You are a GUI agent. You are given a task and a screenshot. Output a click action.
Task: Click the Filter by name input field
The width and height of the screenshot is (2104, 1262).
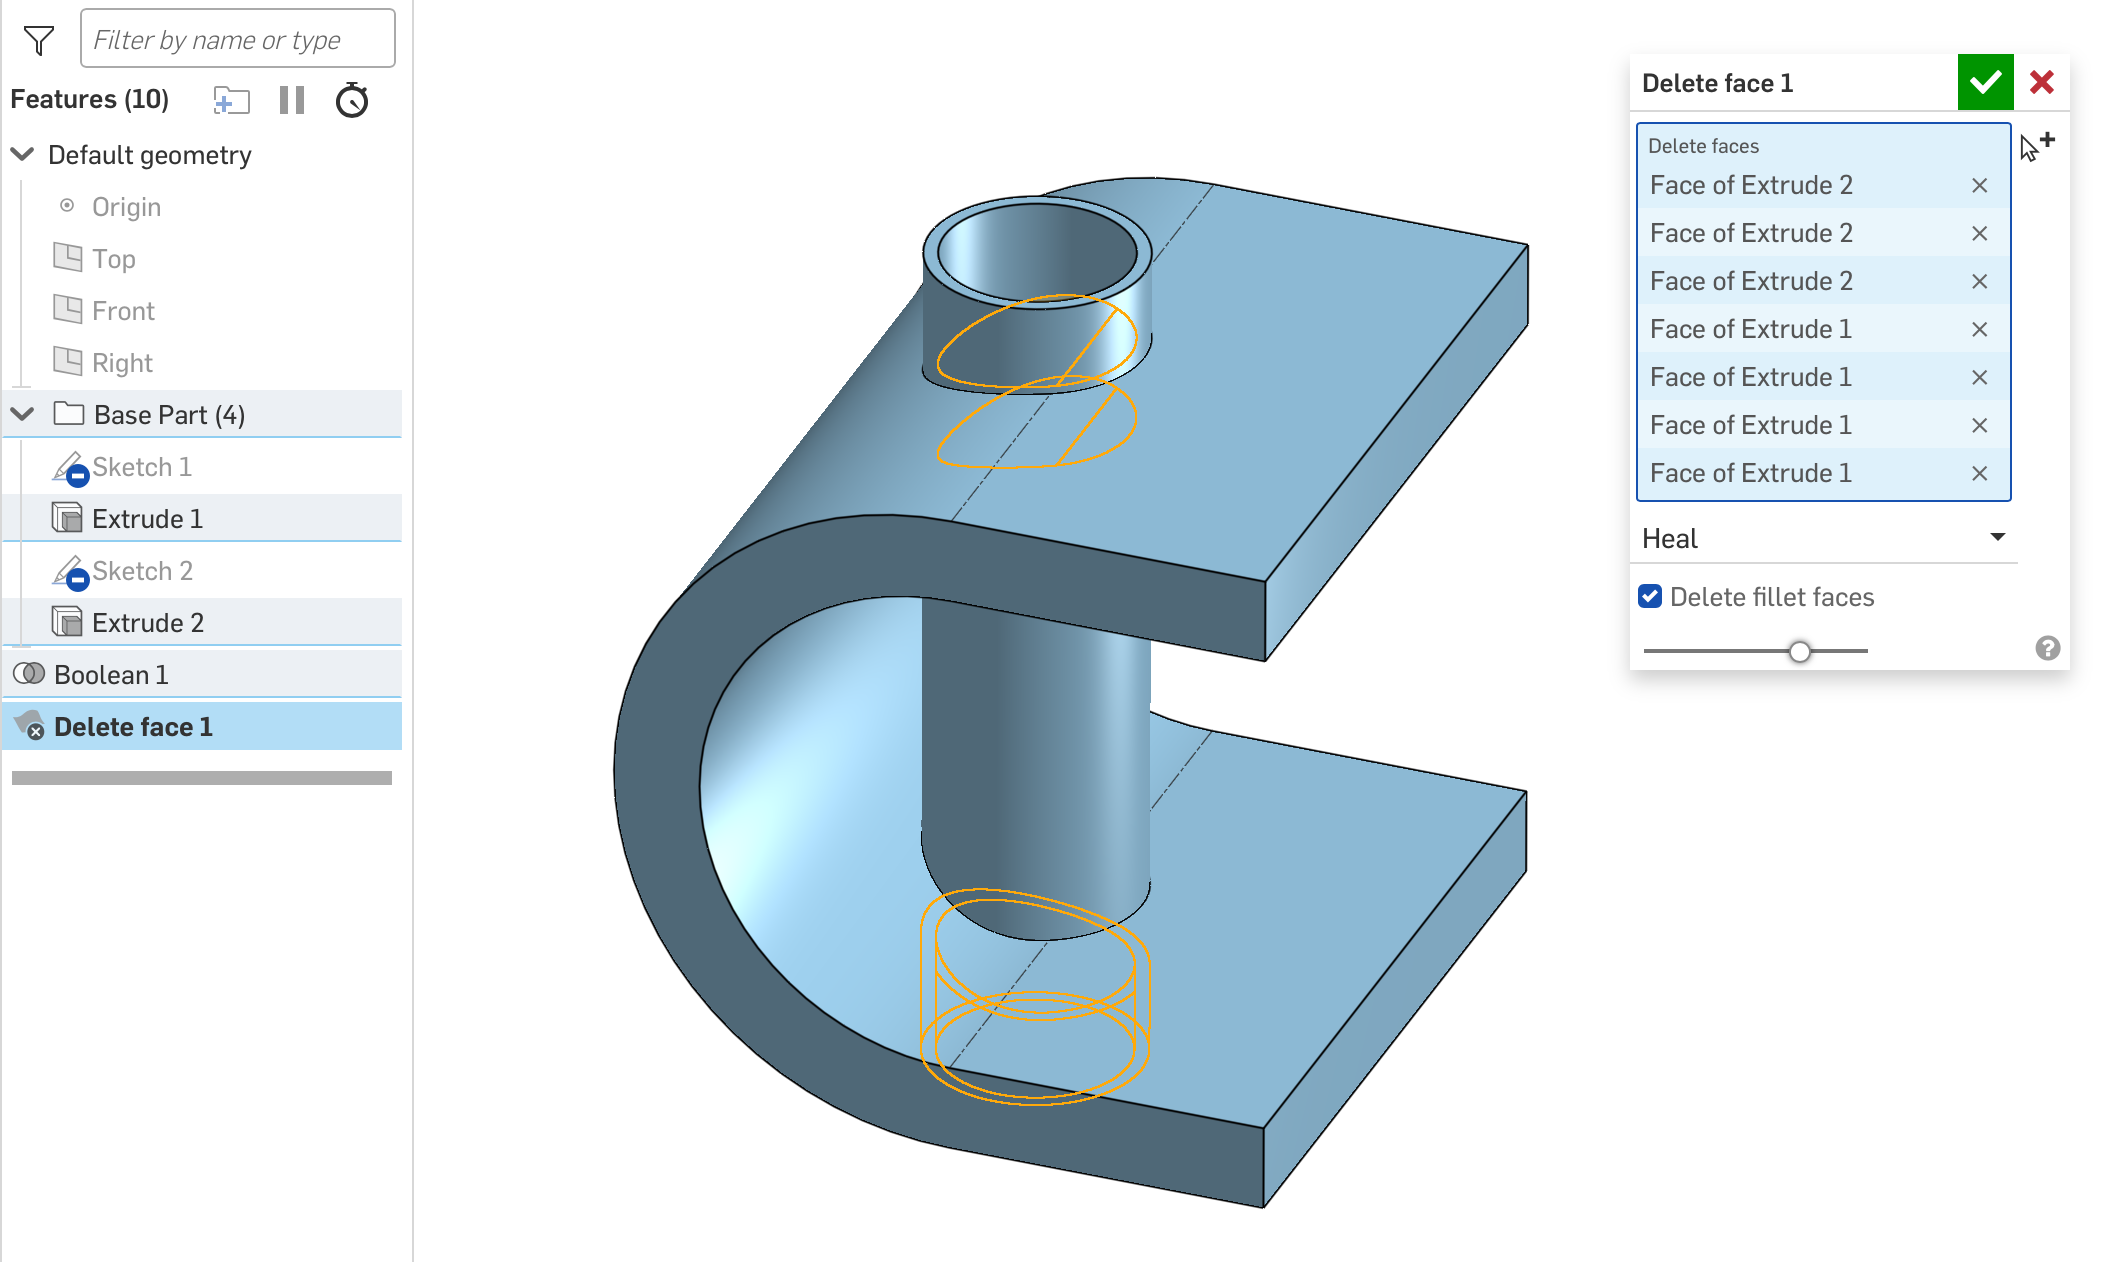pyautogui.click(x=237, y=40)
